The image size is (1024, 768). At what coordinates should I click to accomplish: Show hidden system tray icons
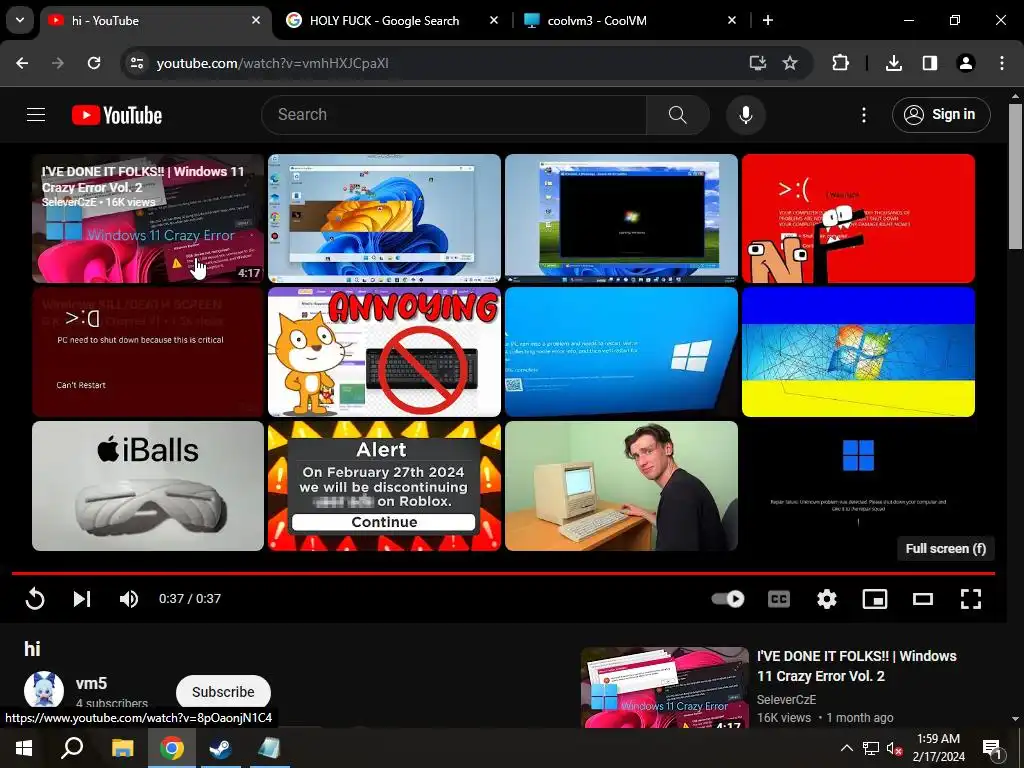click(846, 748)
